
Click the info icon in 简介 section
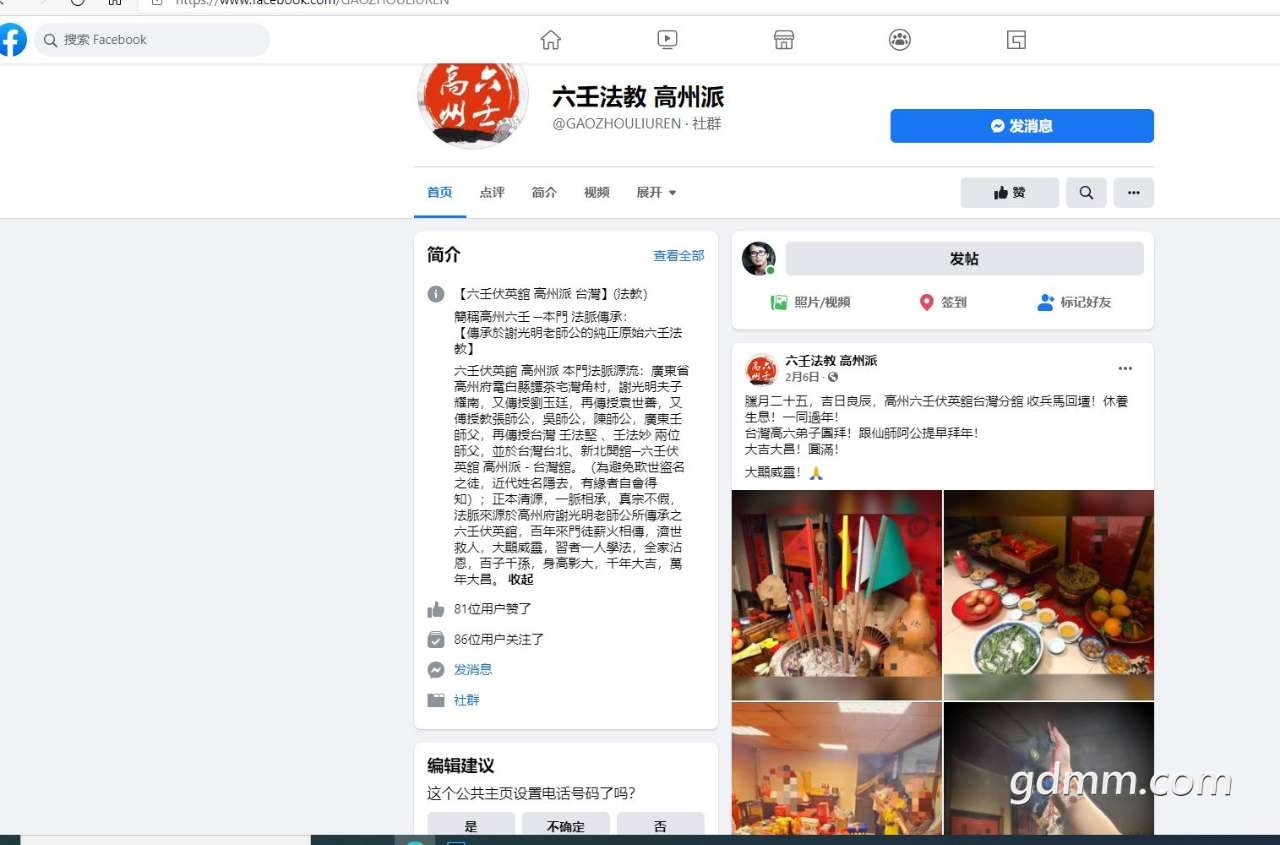[x=436, y=294]
